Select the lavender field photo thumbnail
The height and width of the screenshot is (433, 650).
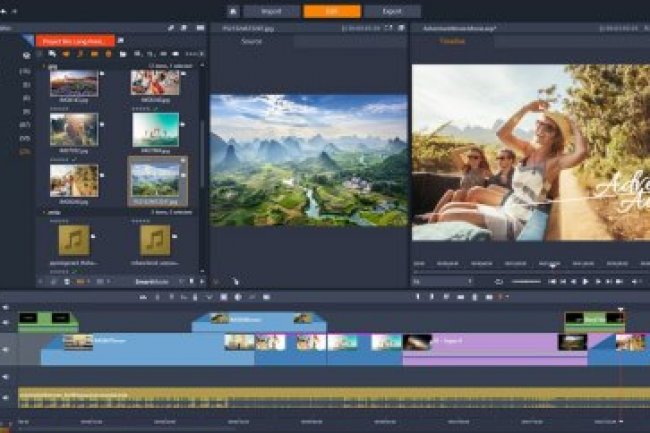(74, 83)
